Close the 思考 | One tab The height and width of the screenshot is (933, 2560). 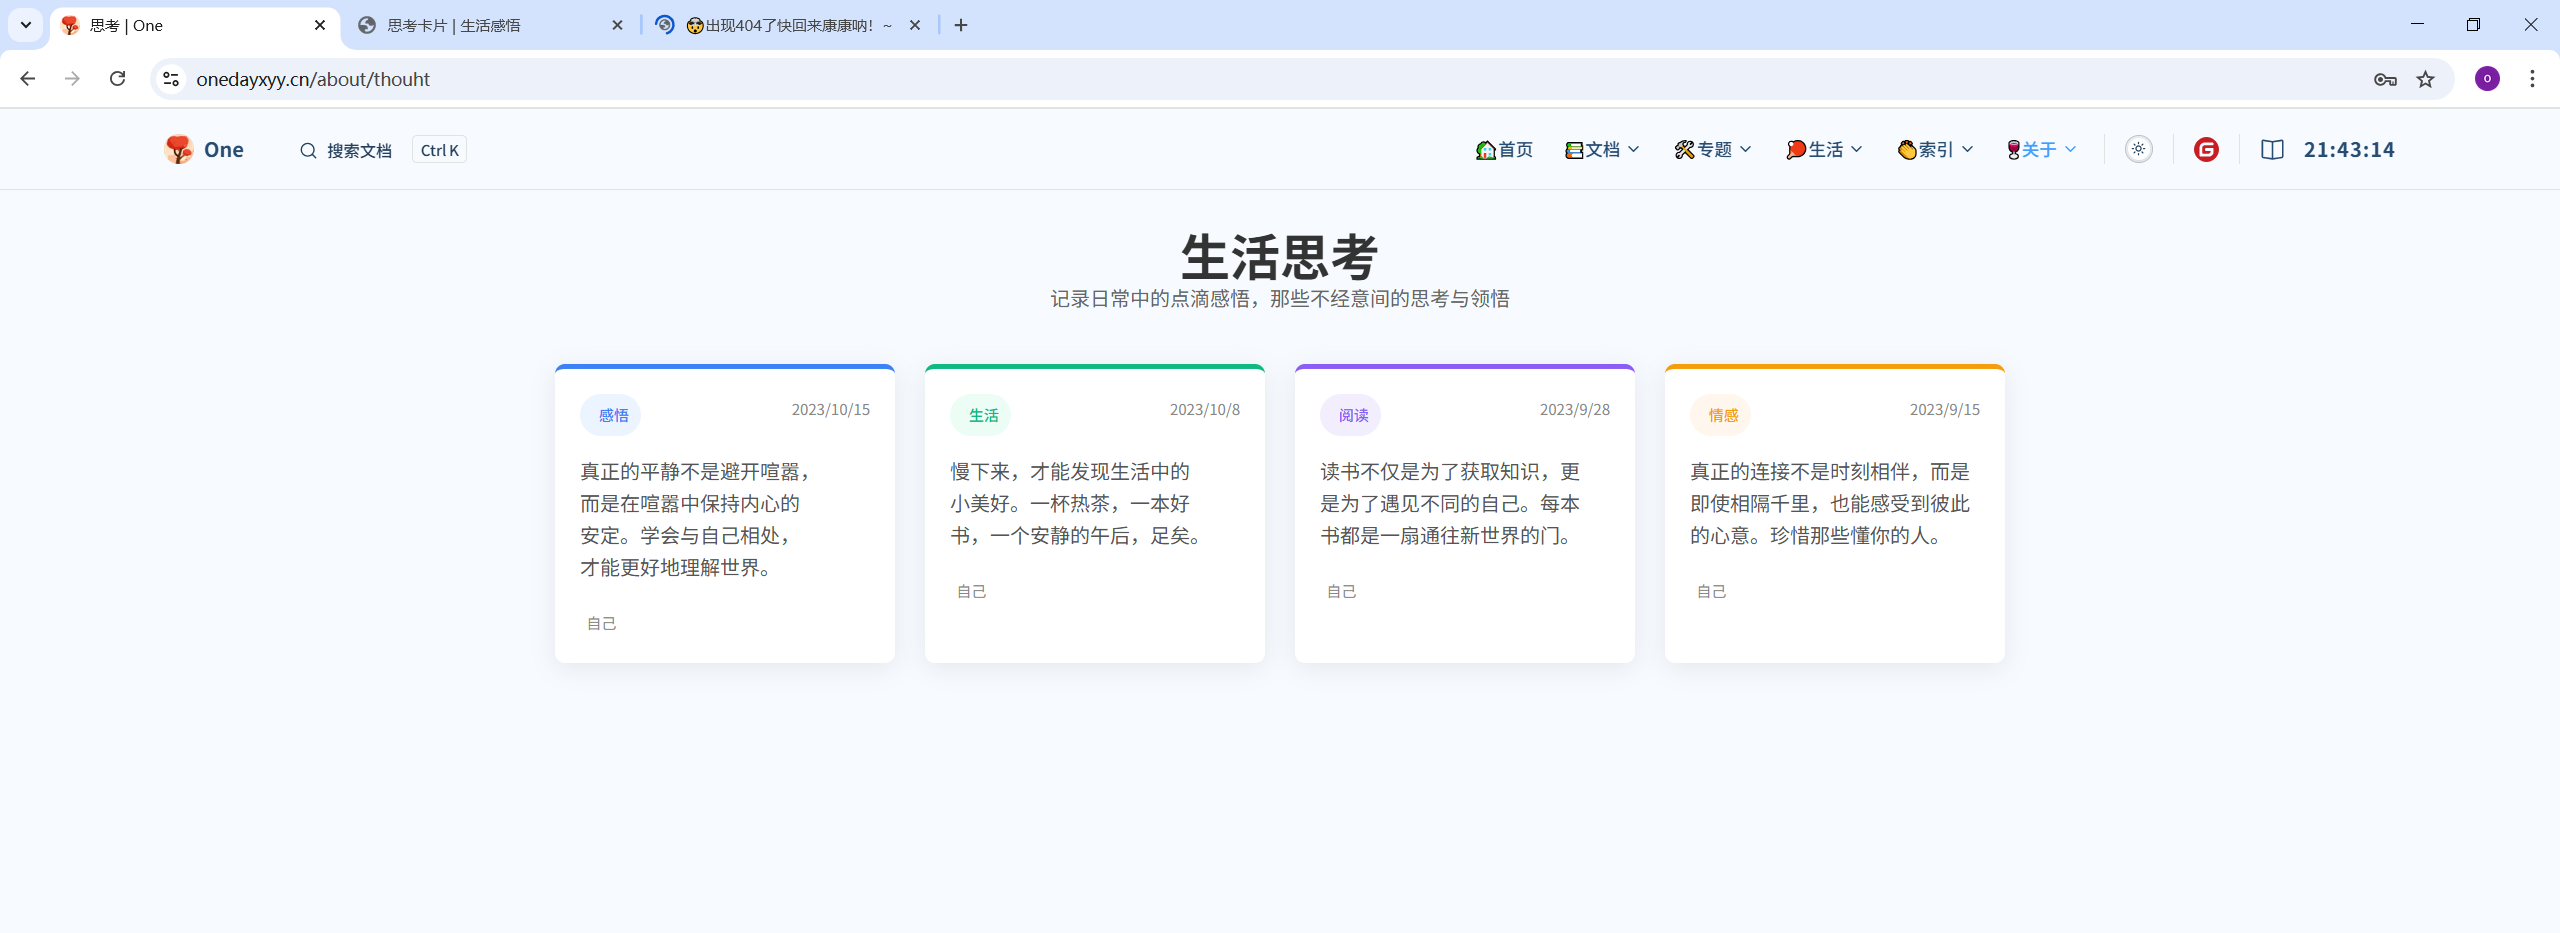click(320, 25)
